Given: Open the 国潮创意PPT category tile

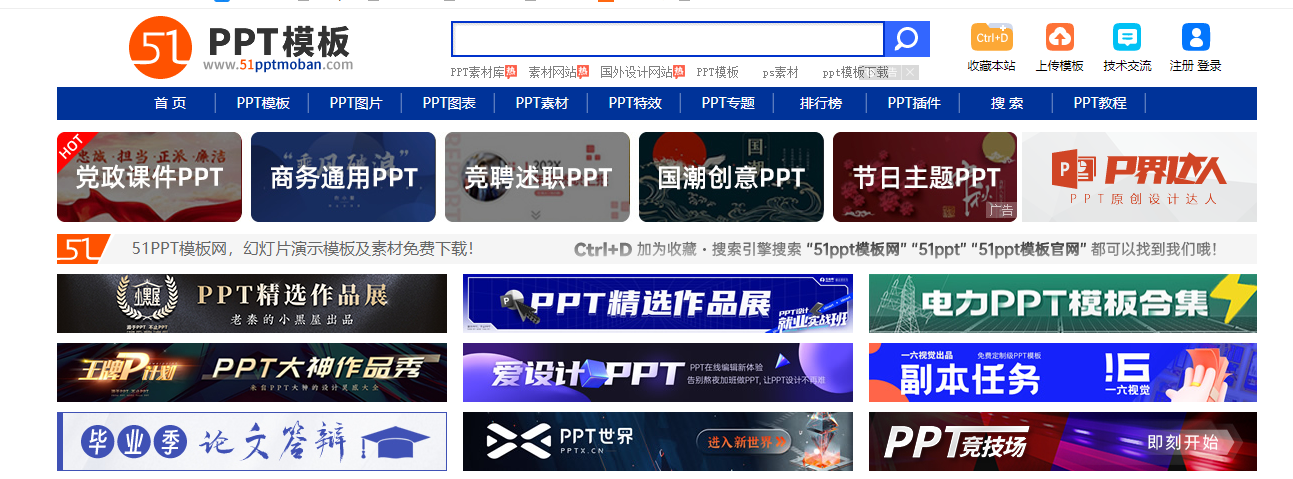Looking at the screenshot, I should [x=731, y=177].
